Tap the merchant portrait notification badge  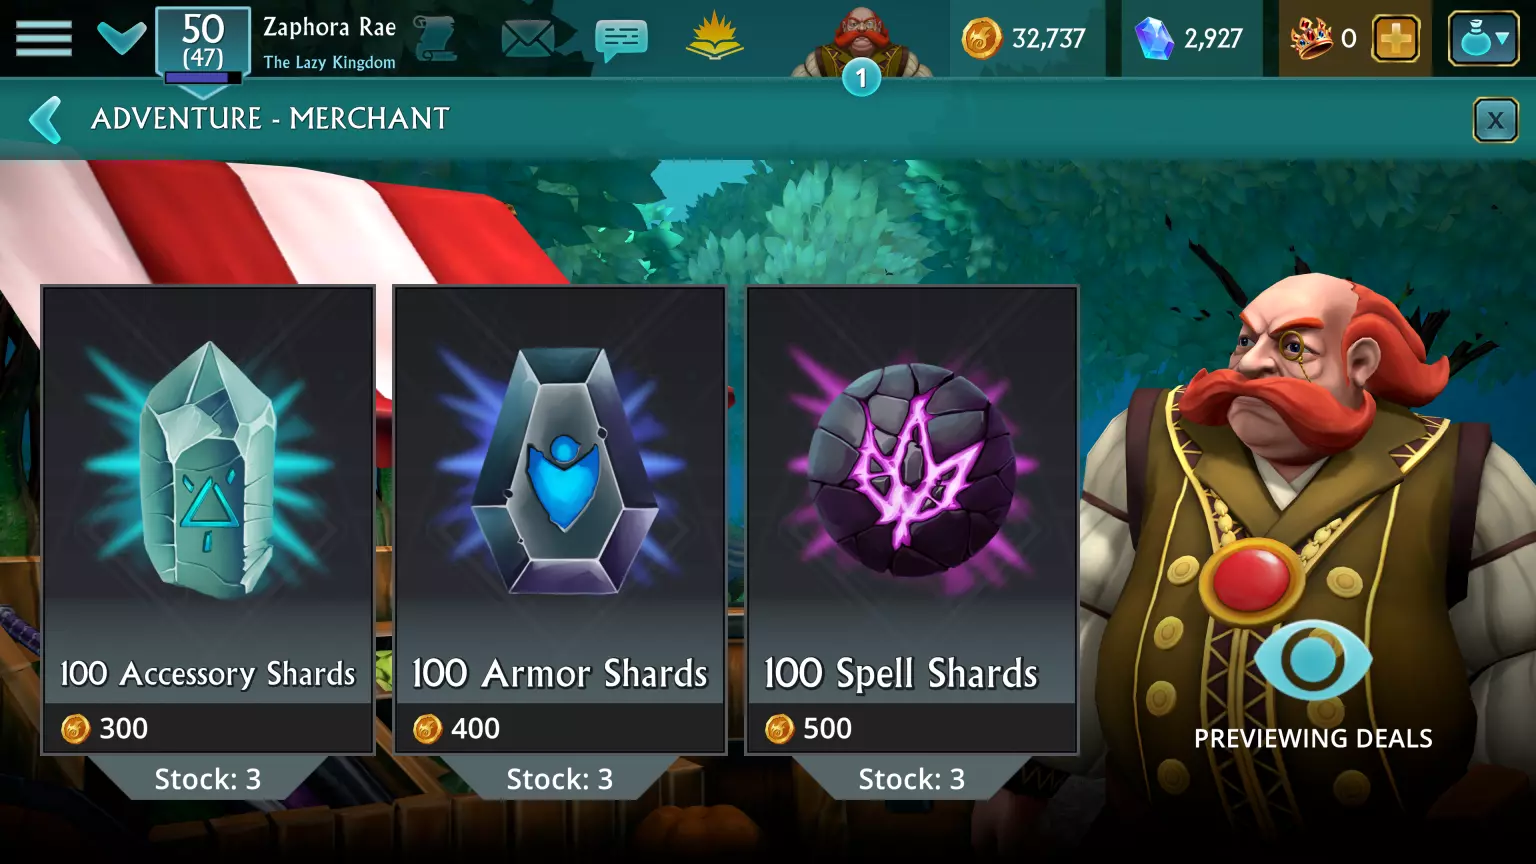861,78
